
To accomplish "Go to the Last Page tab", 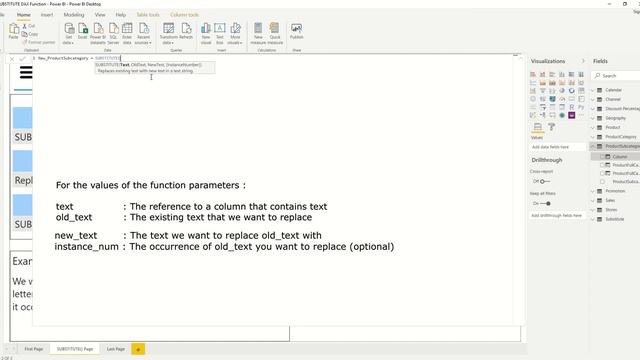I will [x=116, y=349].
